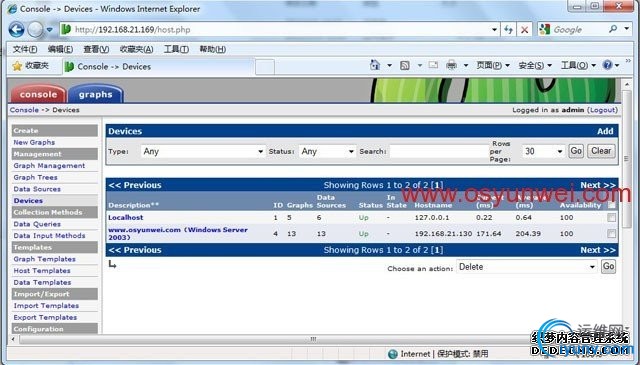Sort table by Hostname column header
The image size is (640, 365).
(x=433, y=205)
